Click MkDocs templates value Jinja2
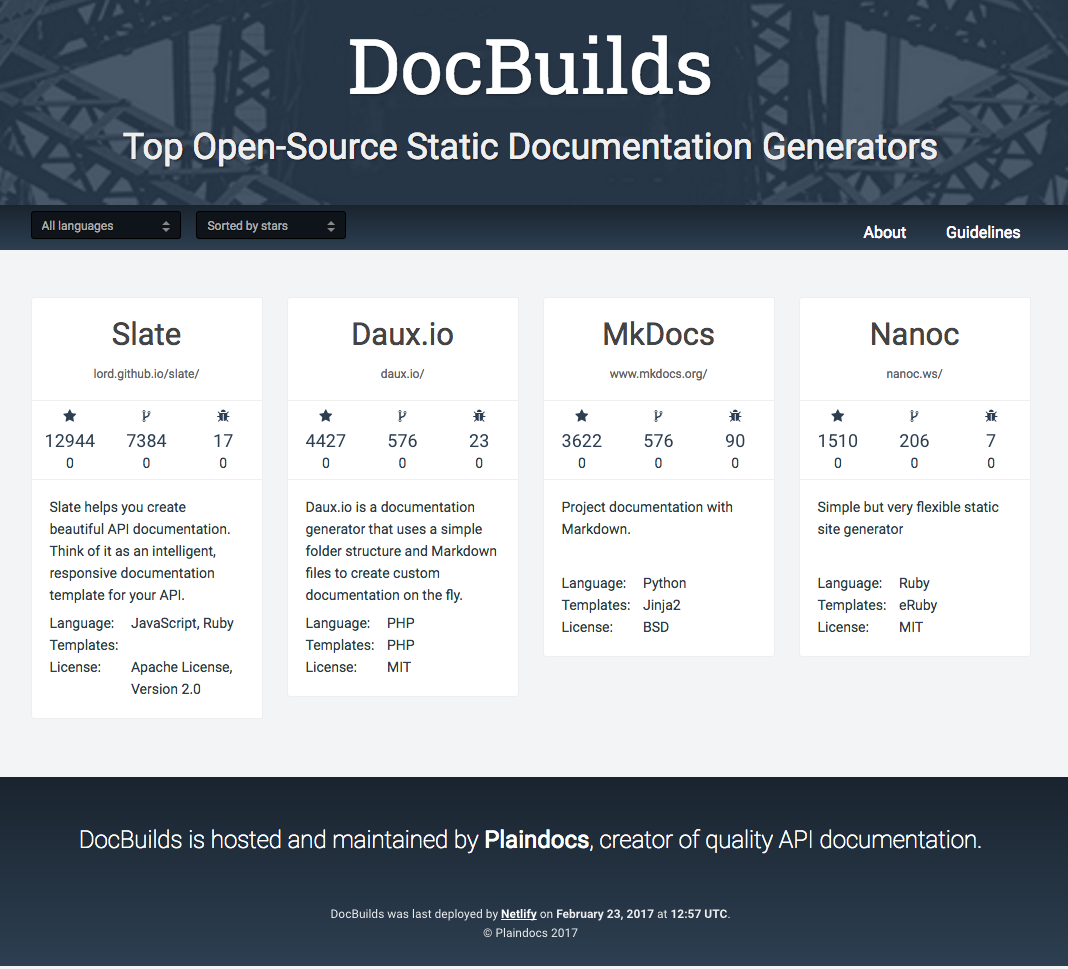The width and height of the screenshot is (1068, 969). click(661, 605)
